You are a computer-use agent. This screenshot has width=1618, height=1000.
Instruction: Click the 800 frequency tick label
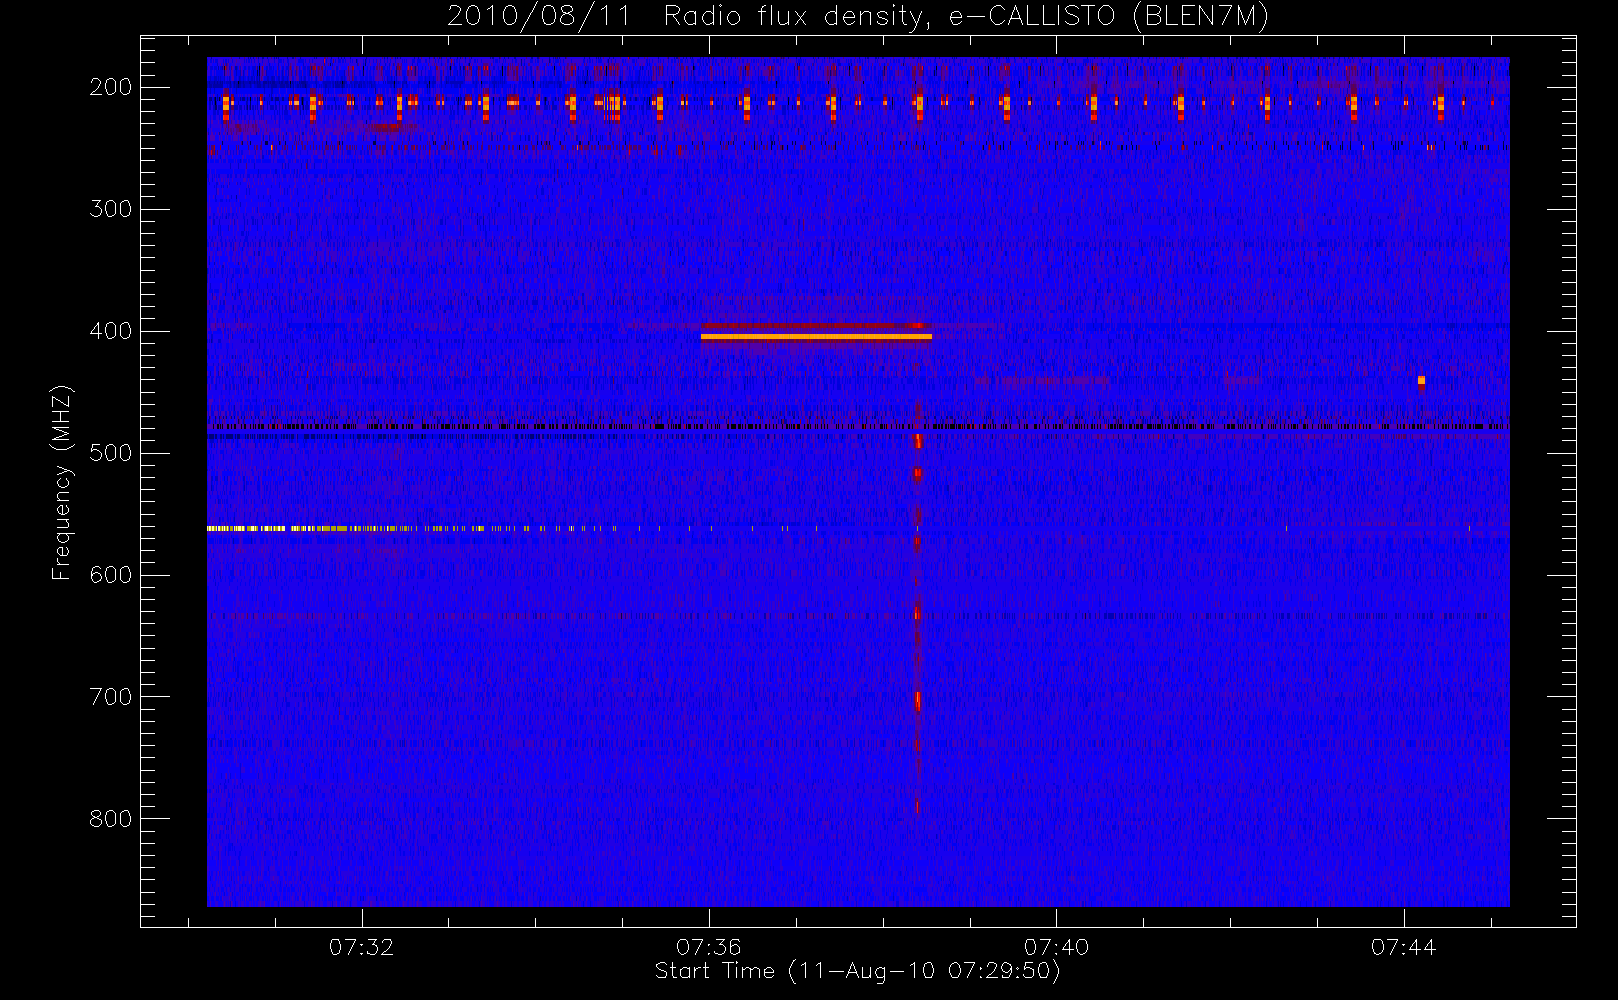(111, 819)
